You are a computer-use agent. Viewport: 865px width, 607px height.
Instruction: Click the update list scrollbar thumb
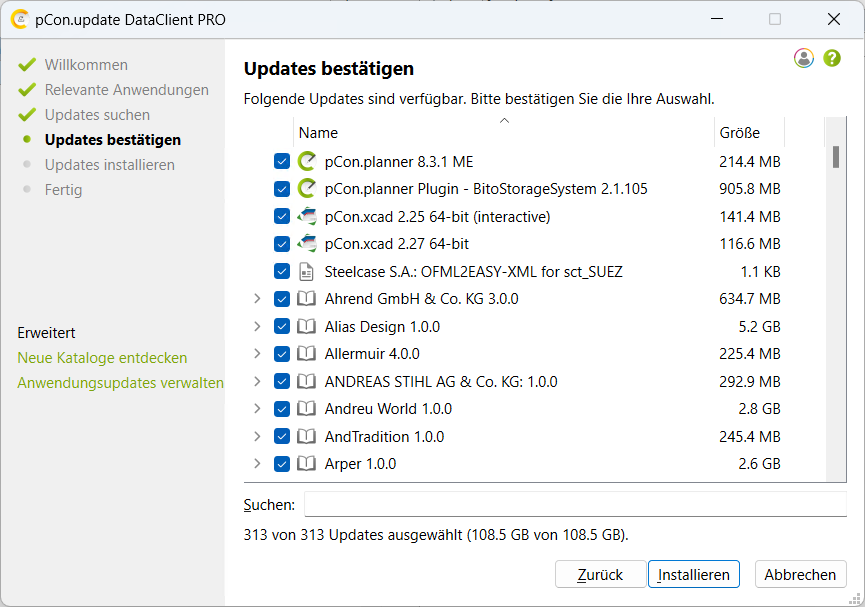(836, 157)
